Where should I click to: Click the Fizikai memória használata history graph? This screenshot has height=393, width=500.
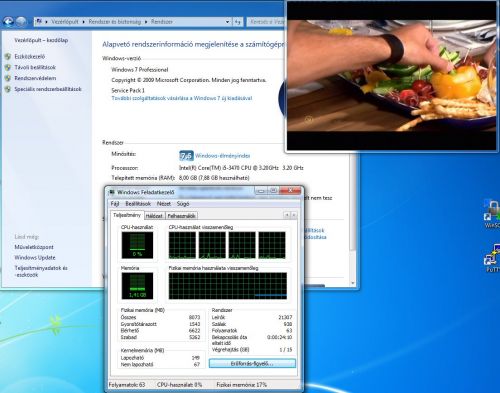(228, 286)
